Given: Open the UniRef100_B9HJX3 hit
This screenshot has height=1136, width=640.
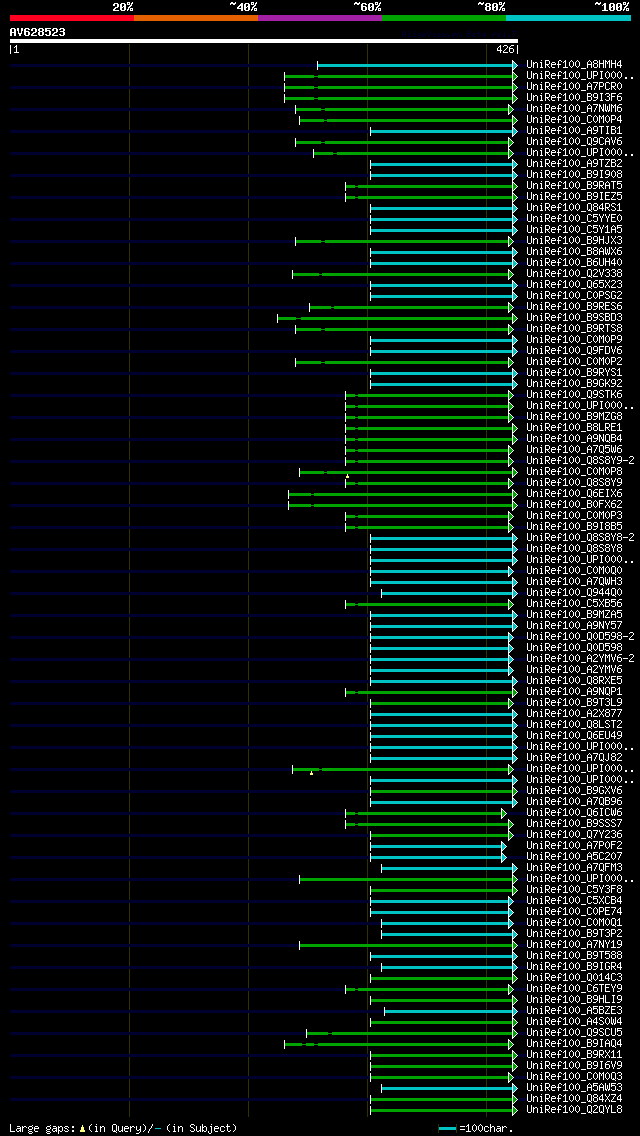Looking at the screenshot, I should [x=574, y=241].
